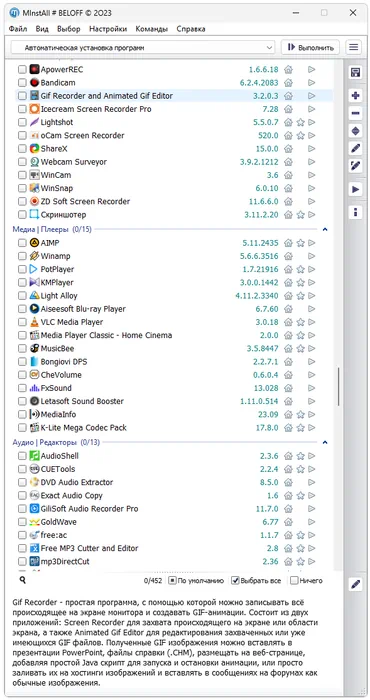The height and width of the screenshot is (700, 370).
Task: Toggle the Выбрать все checkbox
Action: click(x=235, y=581)
